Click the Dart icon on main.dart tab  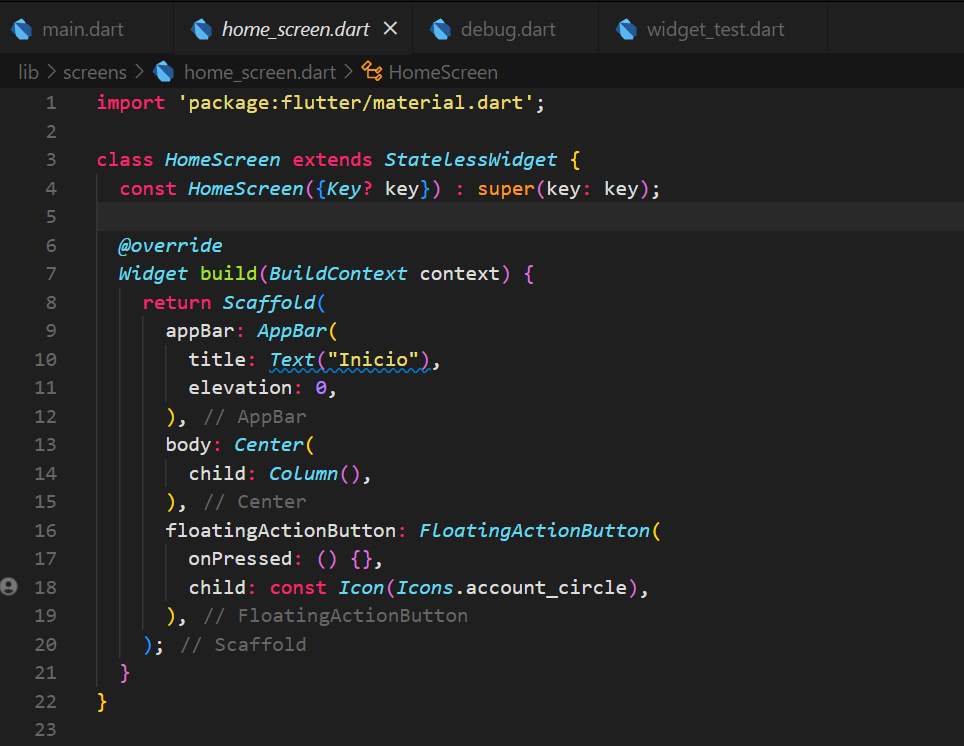click(22, 29)
